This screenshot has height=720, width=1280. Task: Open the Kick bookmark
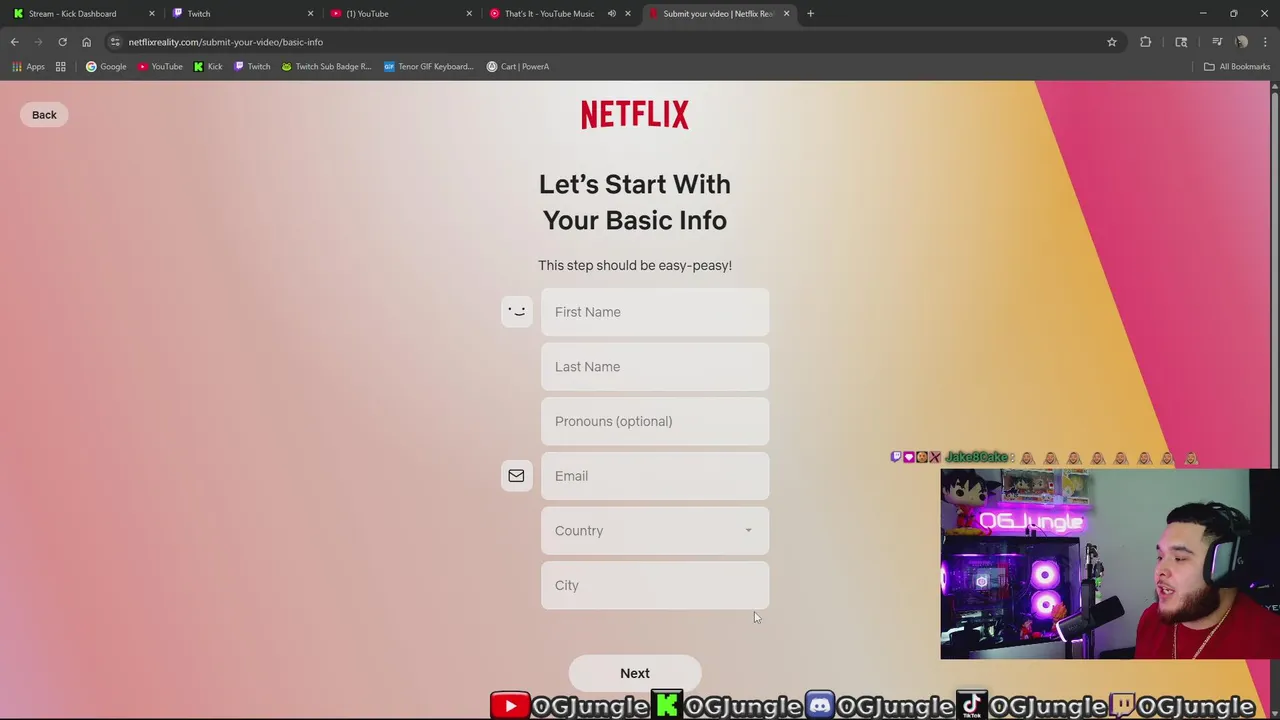click(x=208, y=66)
